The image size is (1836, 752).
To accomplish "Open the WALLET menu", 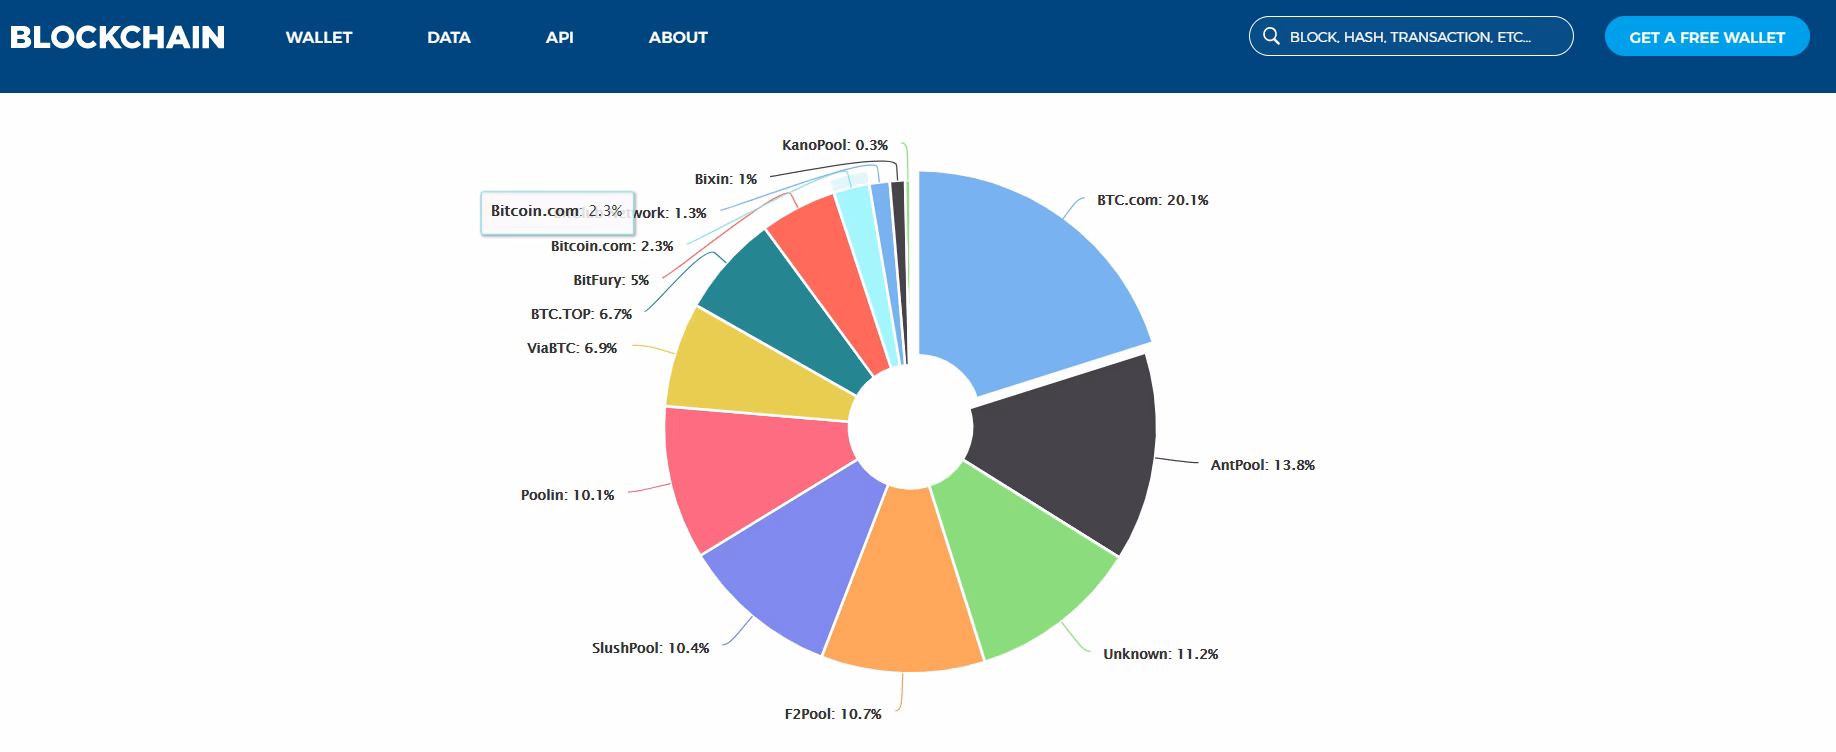I will 319,37.
